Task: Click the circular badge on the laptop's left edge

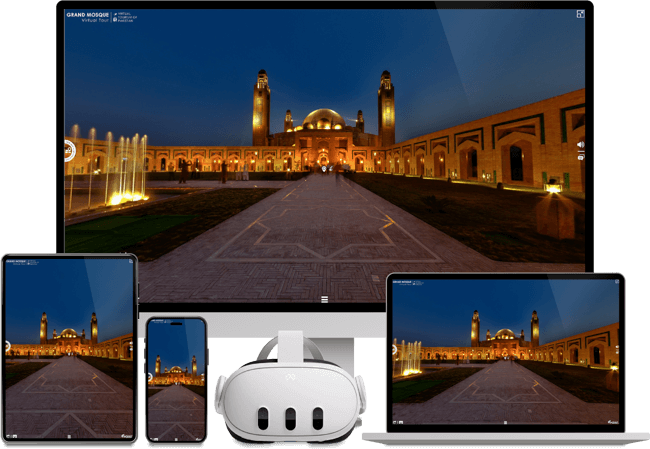Action: (395, 350)
